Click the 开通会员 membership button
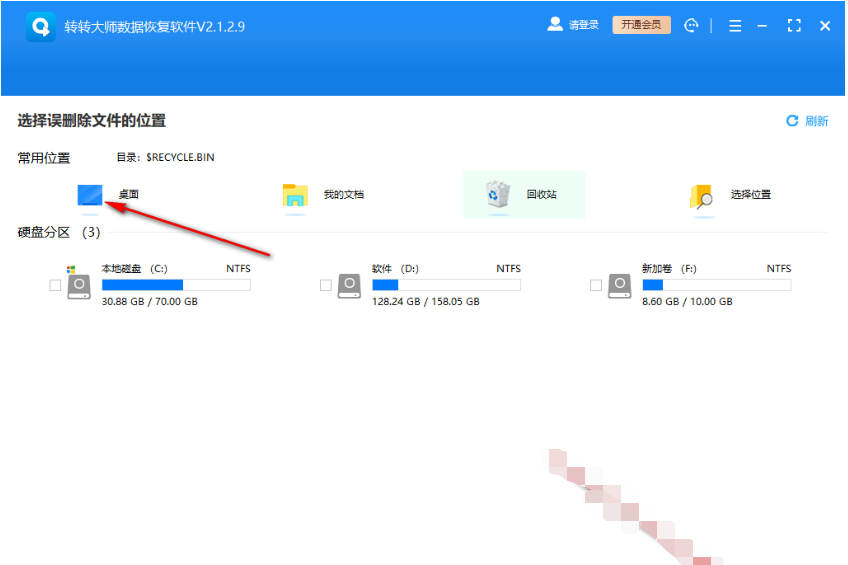This screenshot has width=848, height=565. [x=641, y=25]
